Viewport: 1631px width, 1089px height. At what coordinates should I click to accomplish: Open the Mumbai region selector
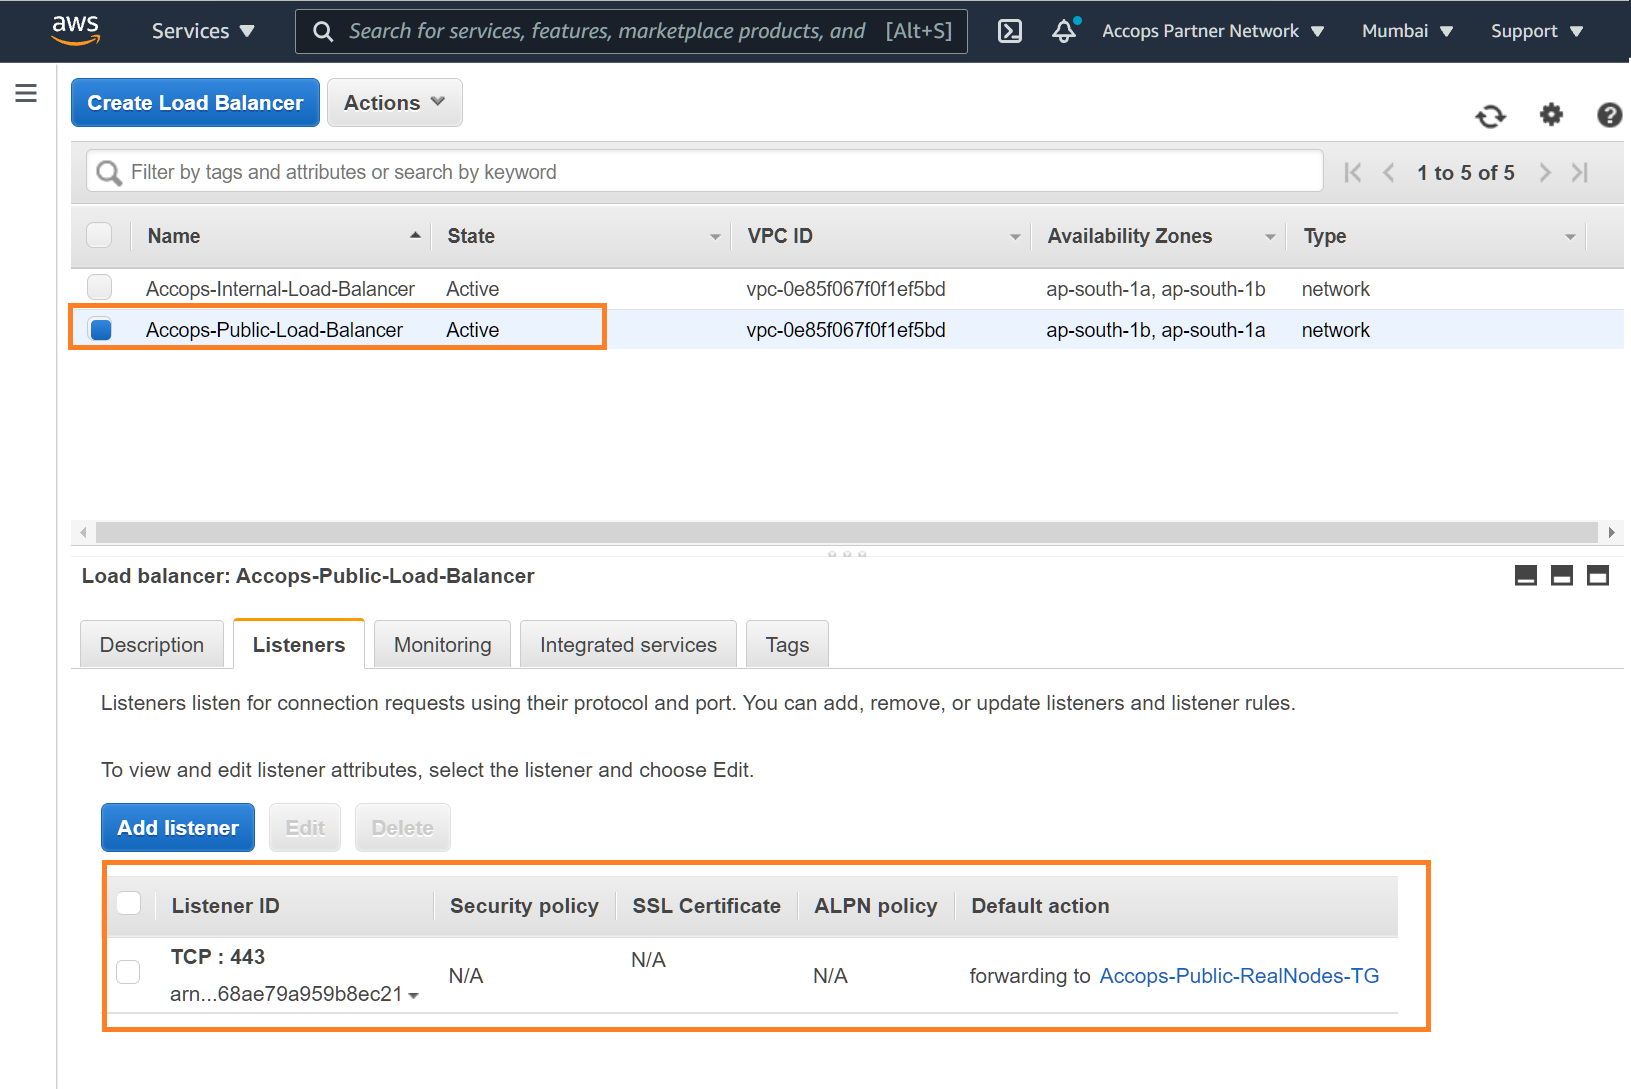point(1407,31)
